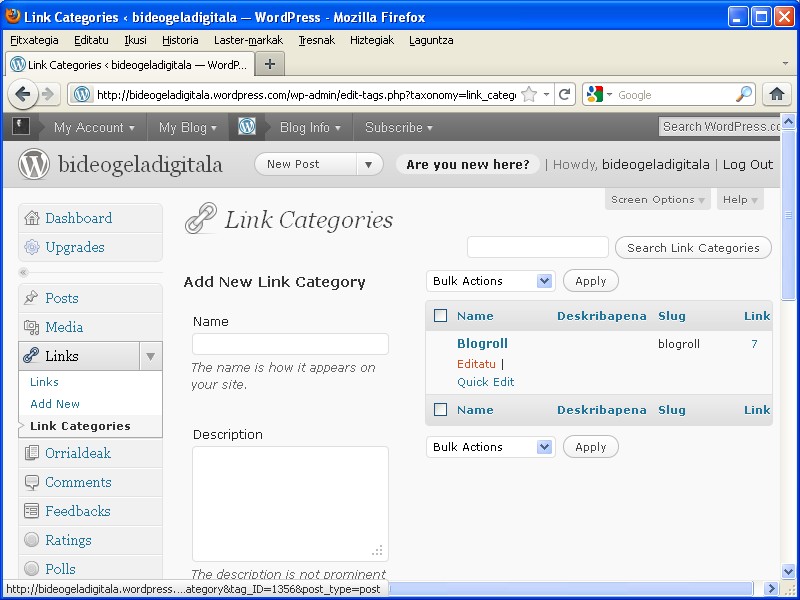
Task: Click the Orrialdeak pages icon in sidebar
Action: coord(32,453)
